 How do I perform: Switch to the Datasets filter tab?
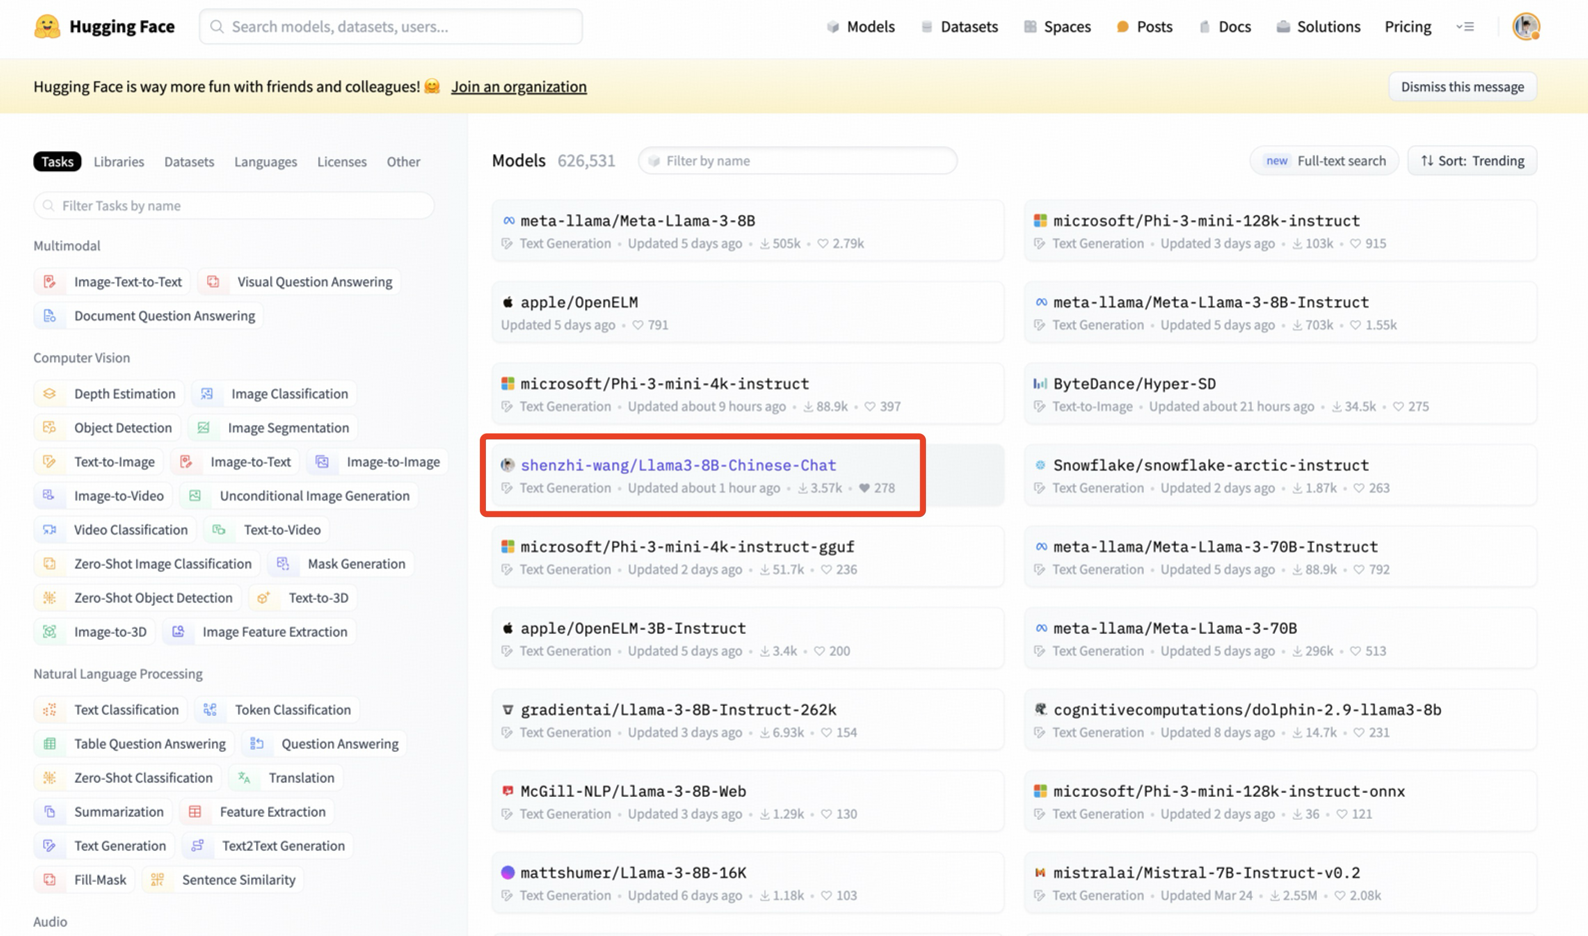(x=189, y=162)
